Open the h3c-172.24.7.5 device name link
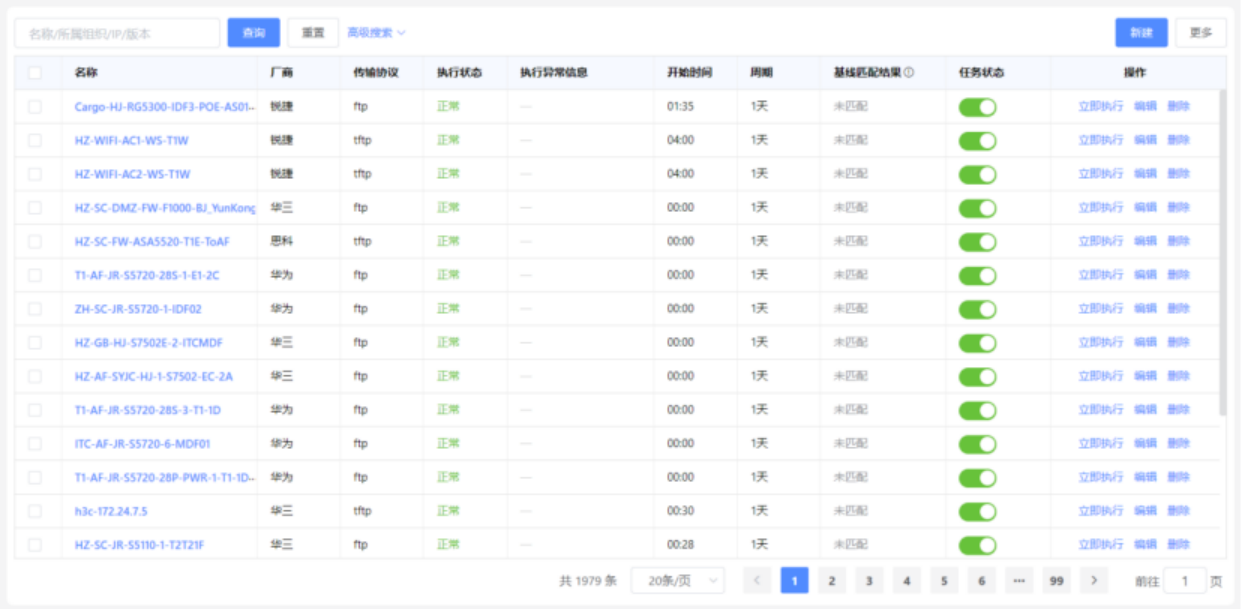The height and width of the screenshot is (609, 1242). 111,511
